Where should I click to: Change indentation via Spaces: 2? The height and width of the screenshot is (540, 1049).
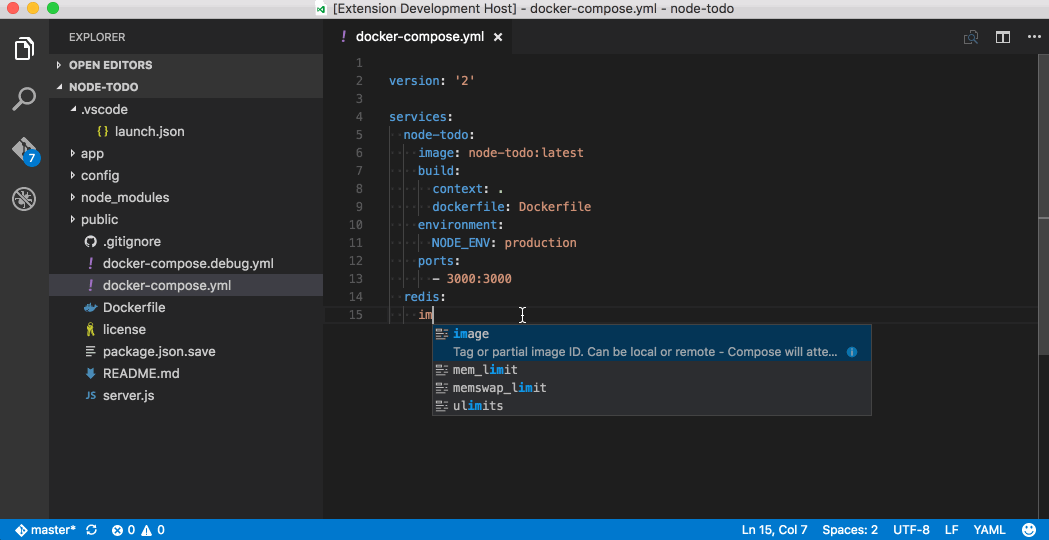850,530
